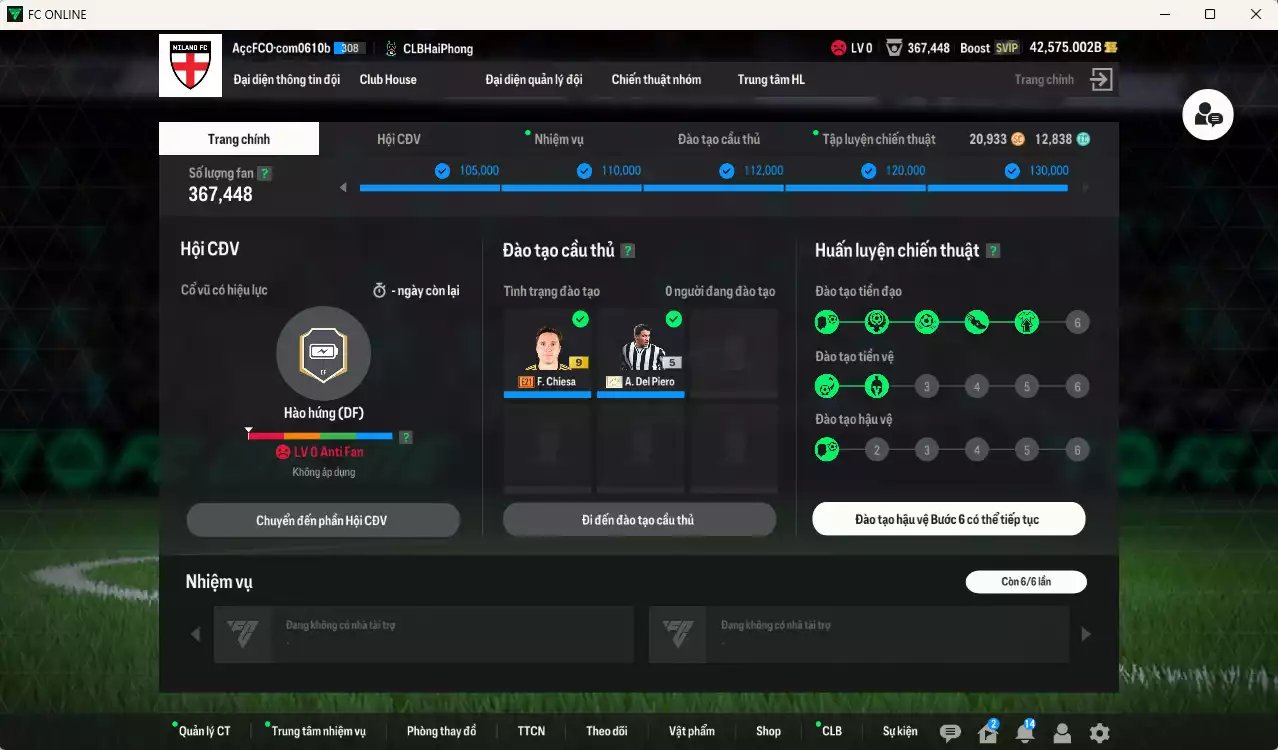Click Chuyển đến phần Hội CĐV

(x=323, y=519)
